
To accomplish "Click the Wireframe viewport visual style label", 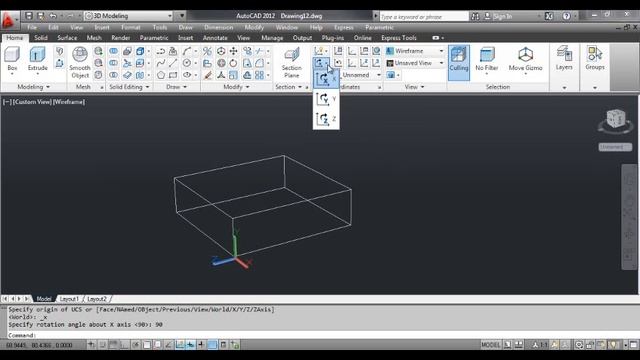I will (69, 102).
